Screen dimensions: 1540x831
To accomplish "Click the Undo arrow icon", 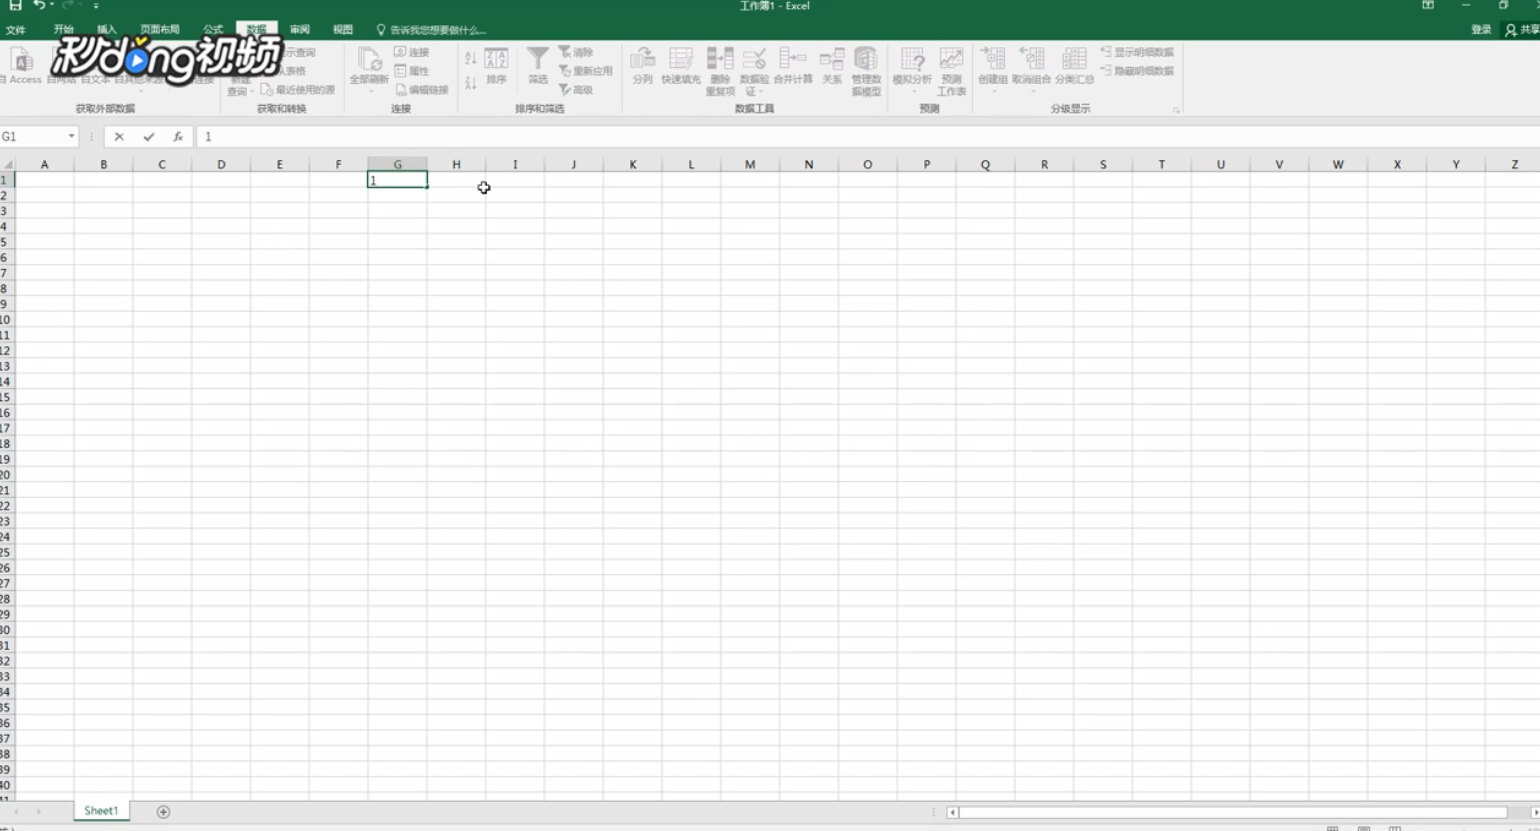I will (x=39, y=6).
